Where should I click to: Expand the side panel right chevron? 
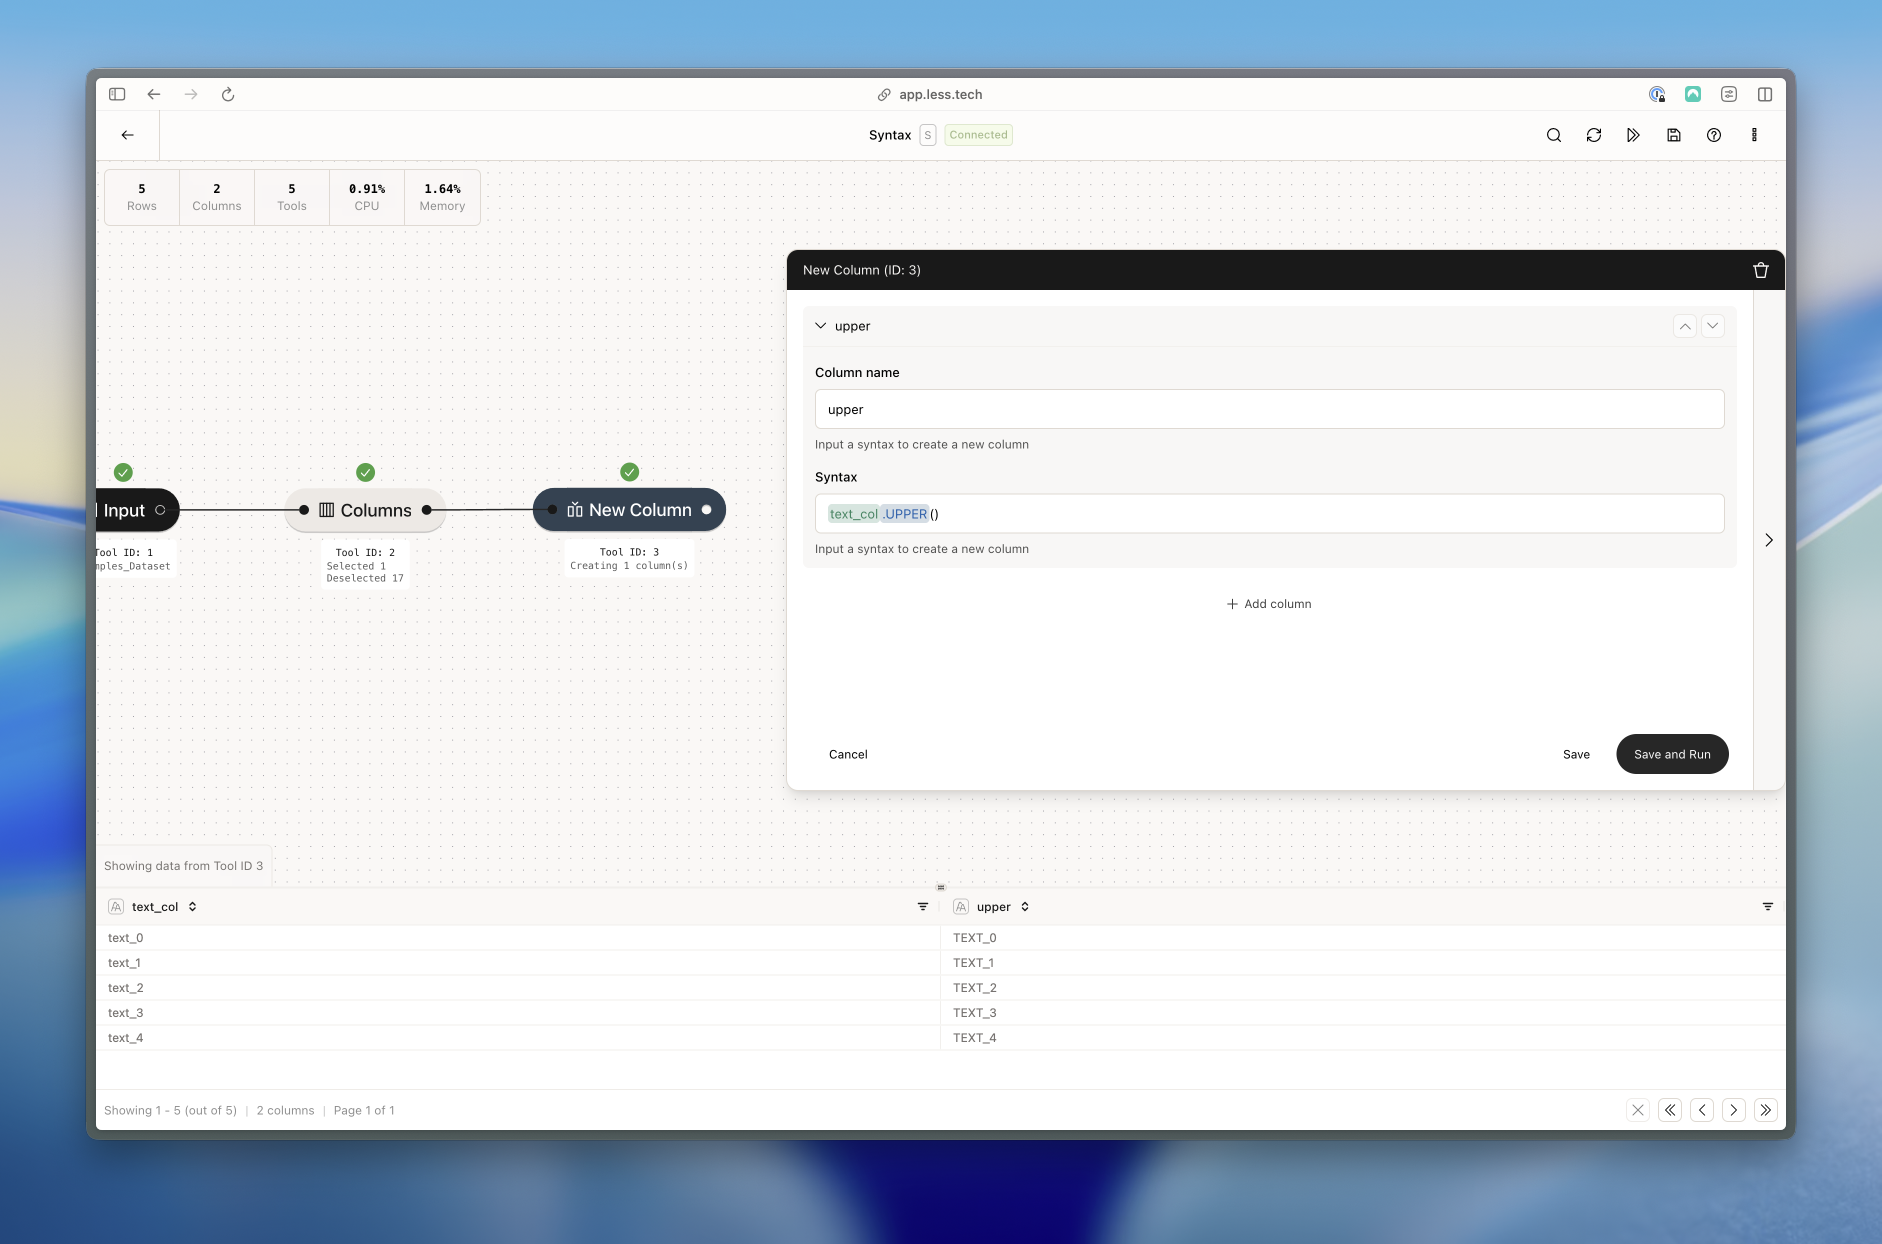tap(1769, 540)
